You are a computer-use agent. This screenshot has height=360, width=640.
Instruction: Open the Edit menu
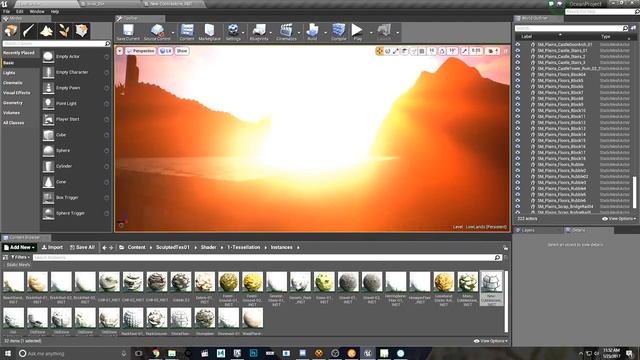(20, 11)
